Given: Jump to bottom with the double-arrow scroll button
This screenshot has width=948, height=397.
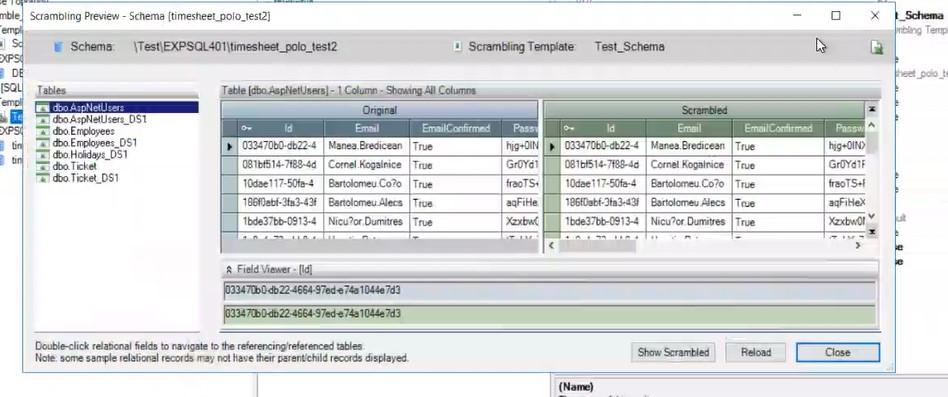Looking at the screenshot, I should pos(872,232).
